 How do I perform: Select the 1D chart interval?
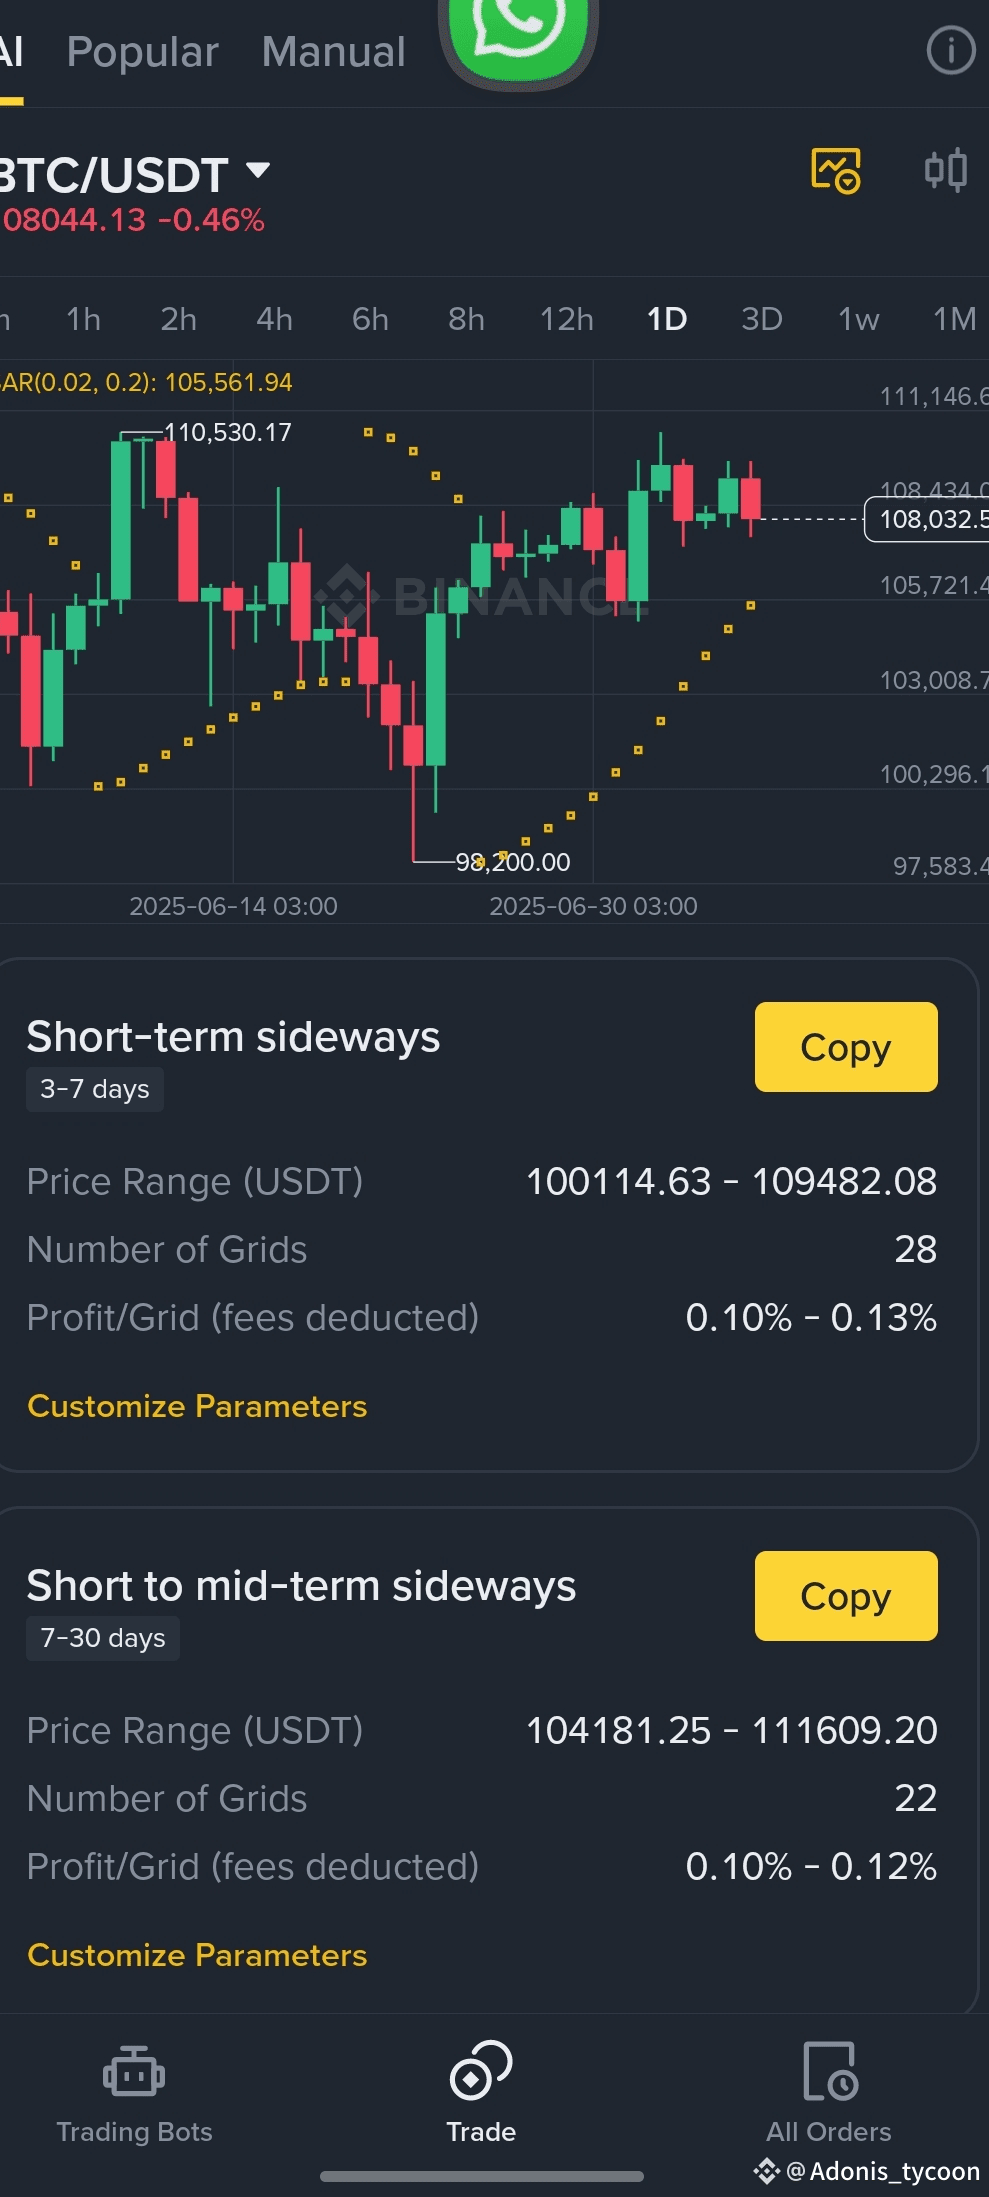(x=667, y=319)
